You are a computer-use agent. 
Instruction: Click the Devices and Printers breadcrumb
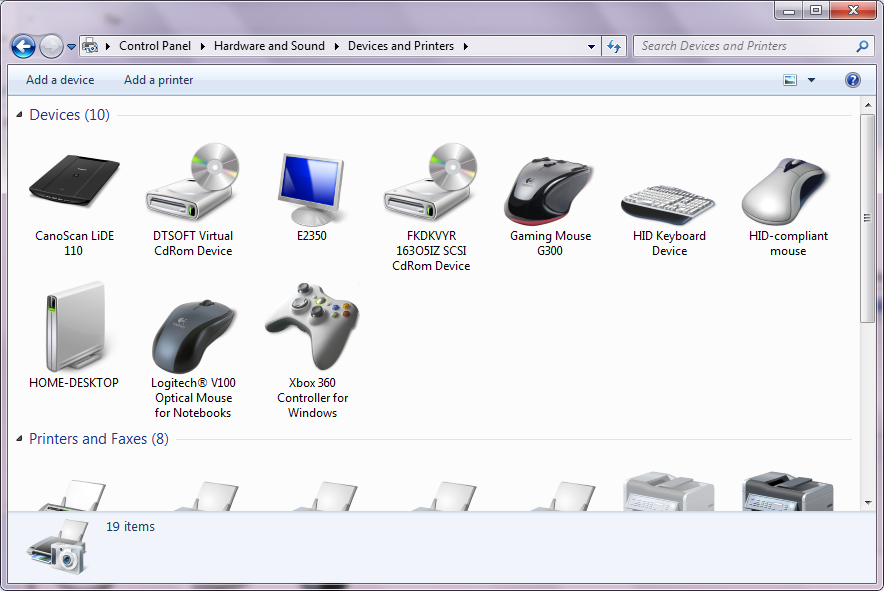click(x=401, y=46)
